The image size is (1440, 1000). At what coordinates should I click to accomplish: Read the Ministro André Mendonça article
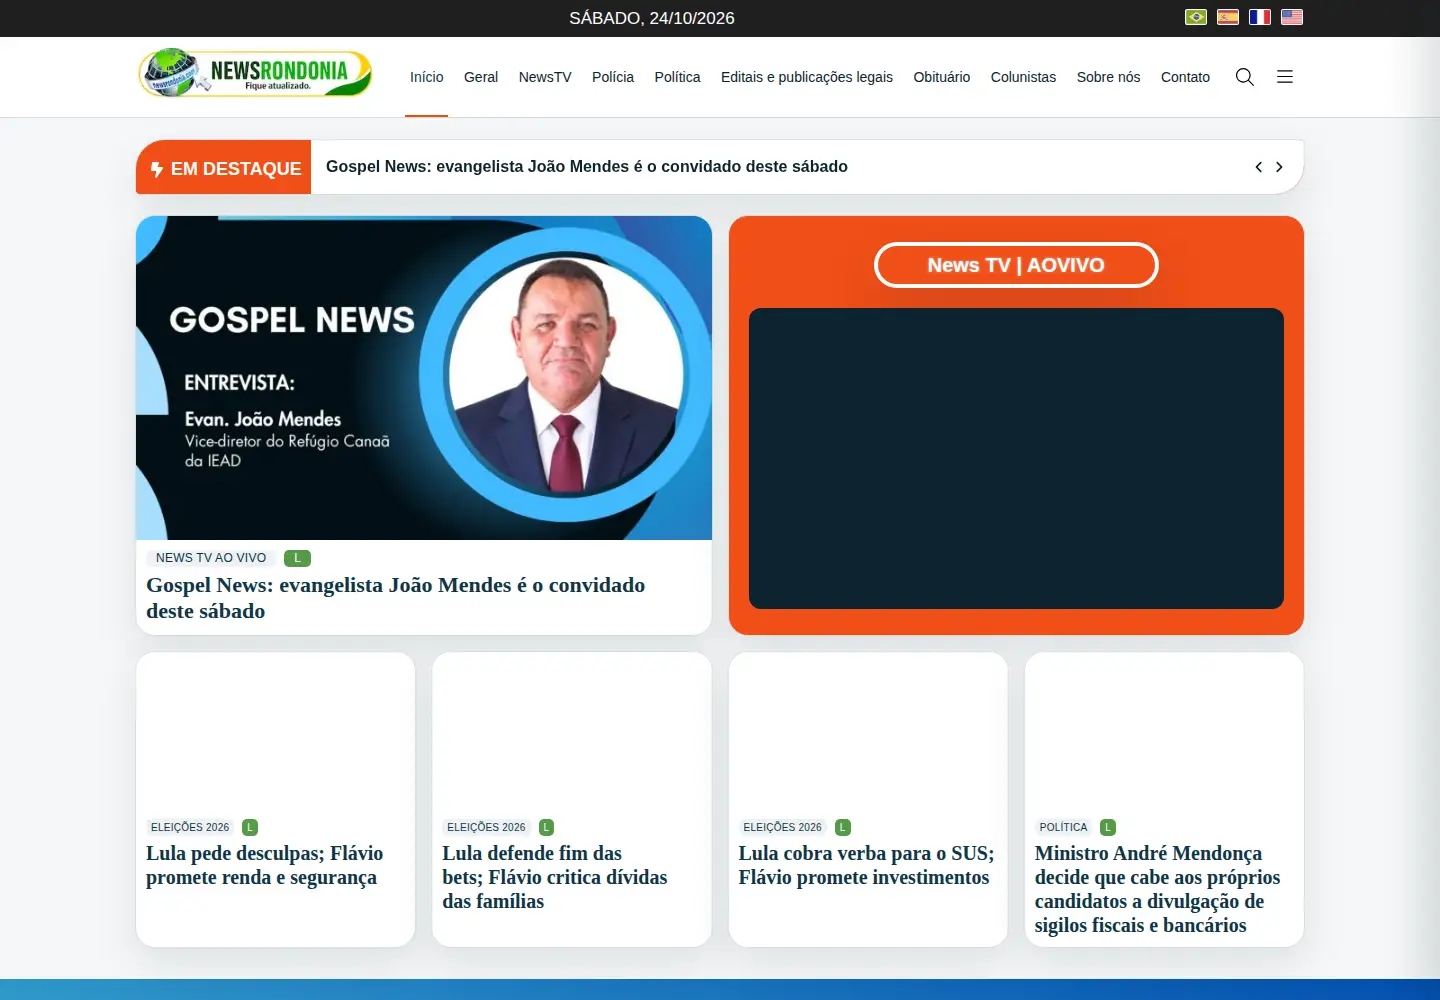(1158, 889)
